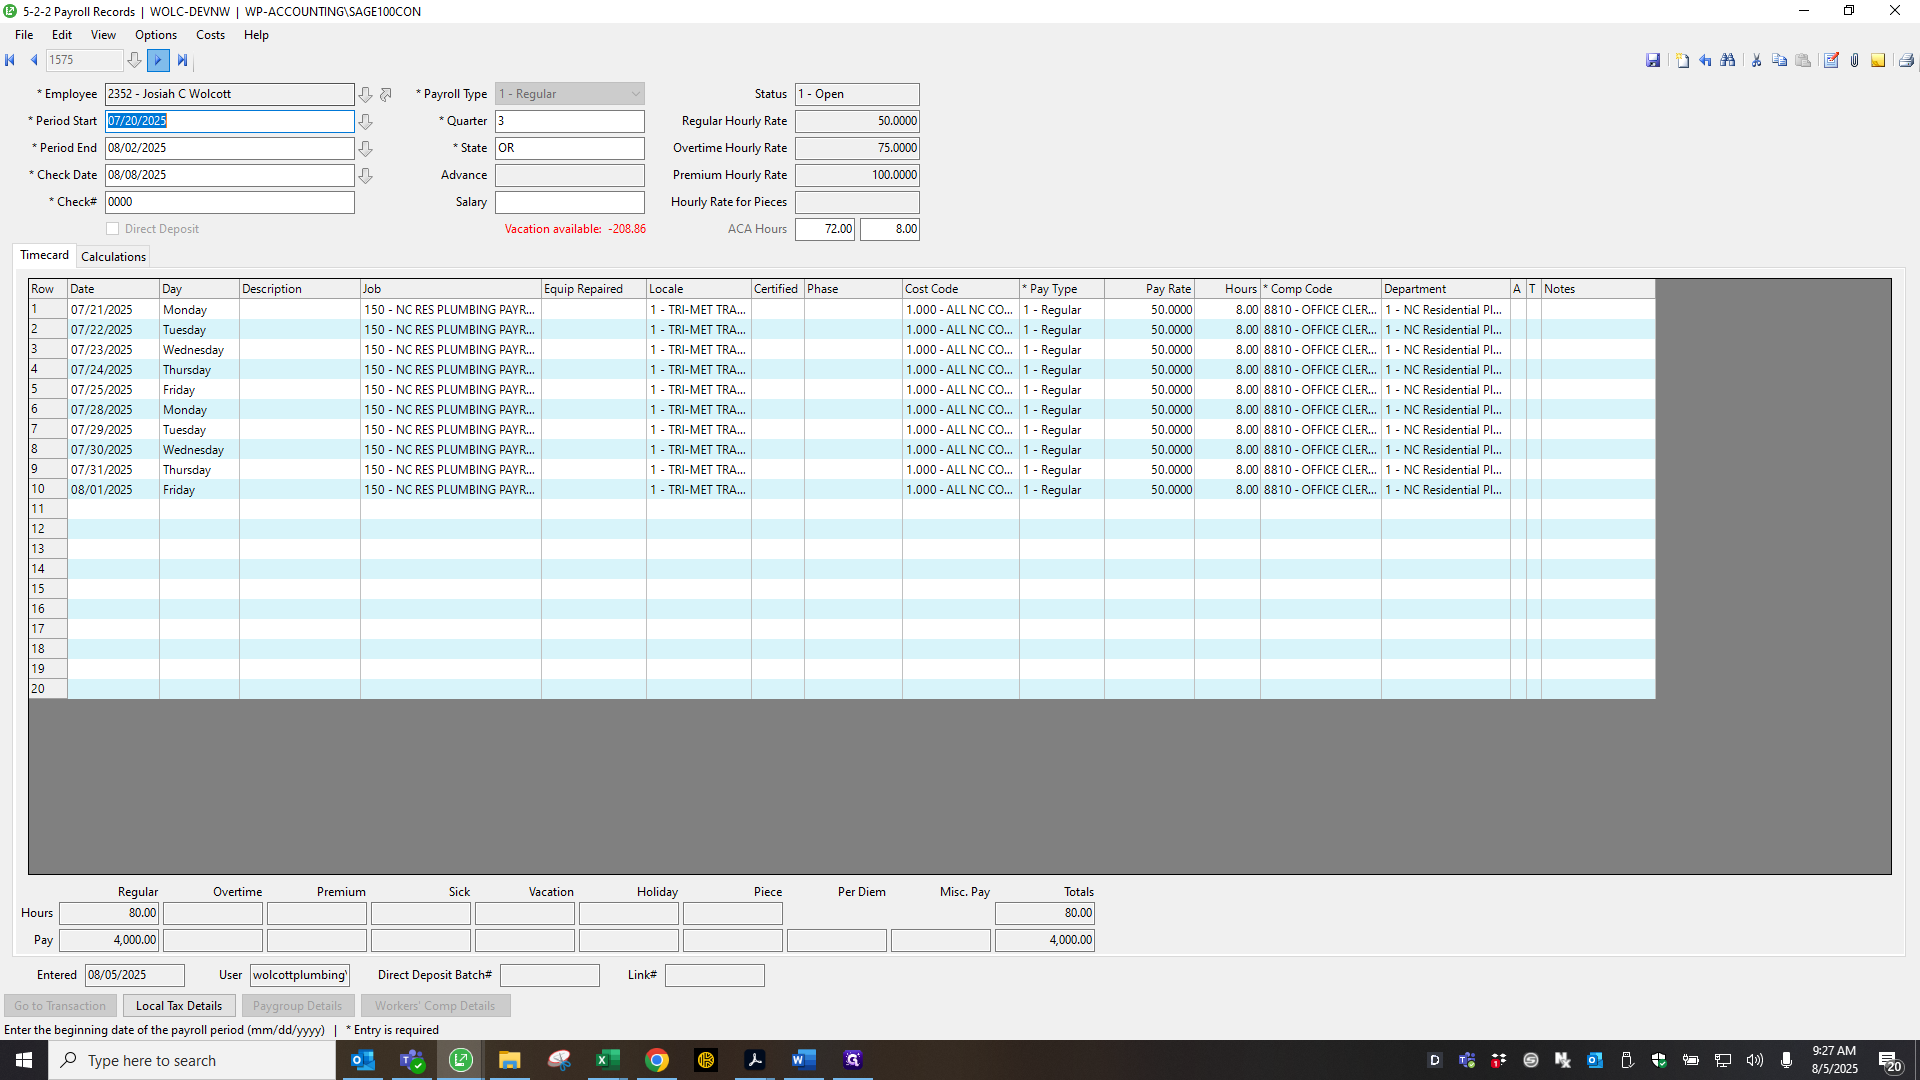Viewport: 1920px width, 1080px height.
Task: Select empty timecard row 11 header
Action: point(48,509)
